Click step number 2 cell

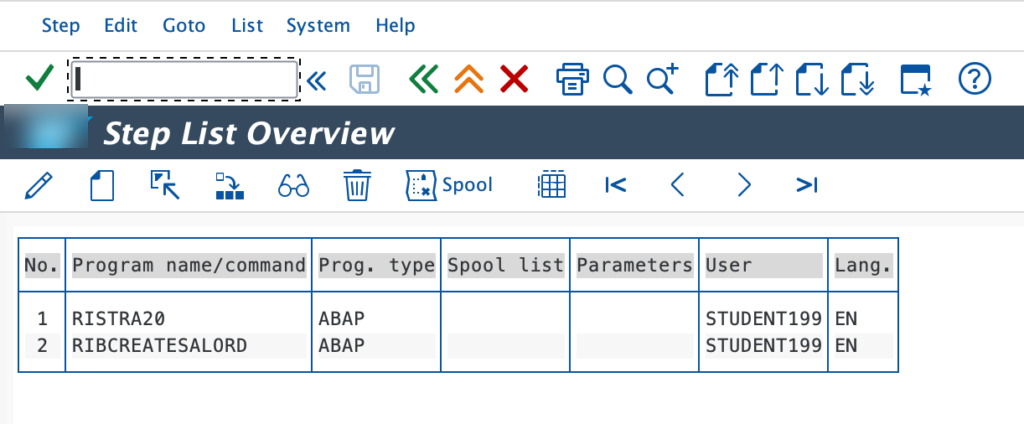[x=42, y=346]
